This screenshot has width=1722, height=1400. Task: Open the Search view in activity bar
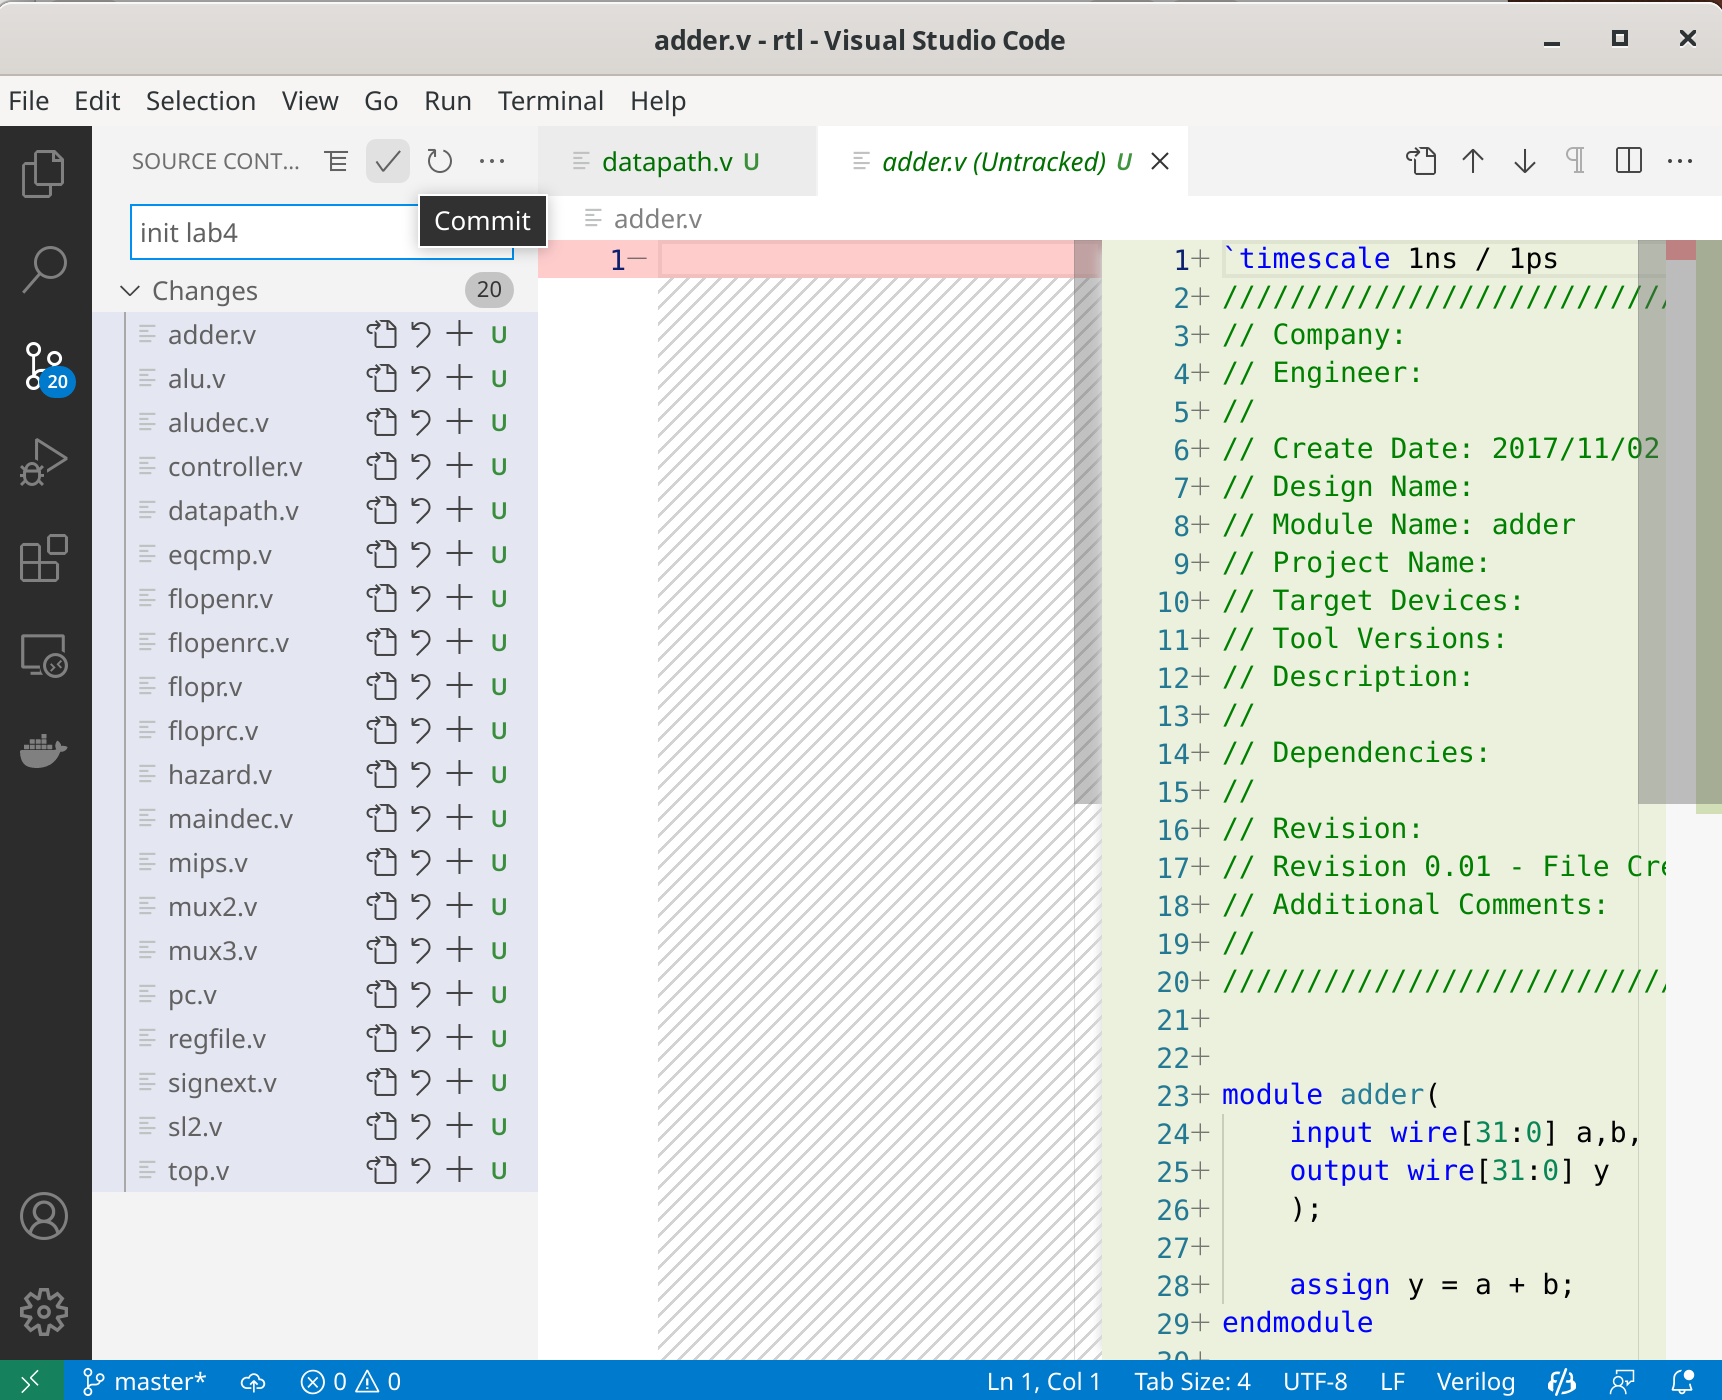coord(44,270)
